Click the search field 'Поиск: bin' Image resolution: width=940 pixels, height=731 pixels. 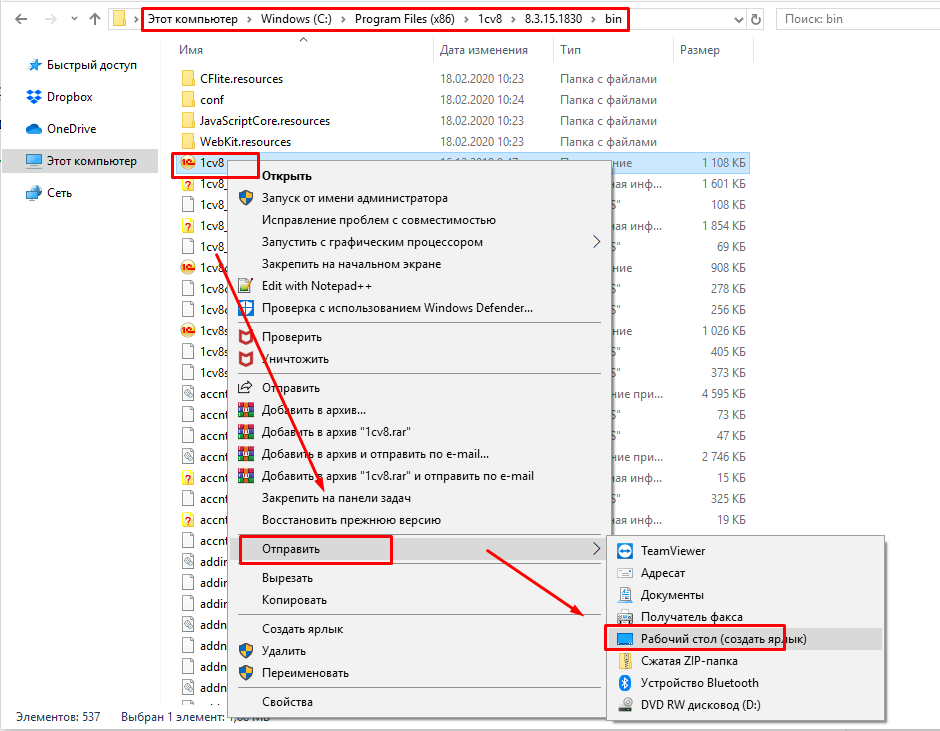click(858, 19)
